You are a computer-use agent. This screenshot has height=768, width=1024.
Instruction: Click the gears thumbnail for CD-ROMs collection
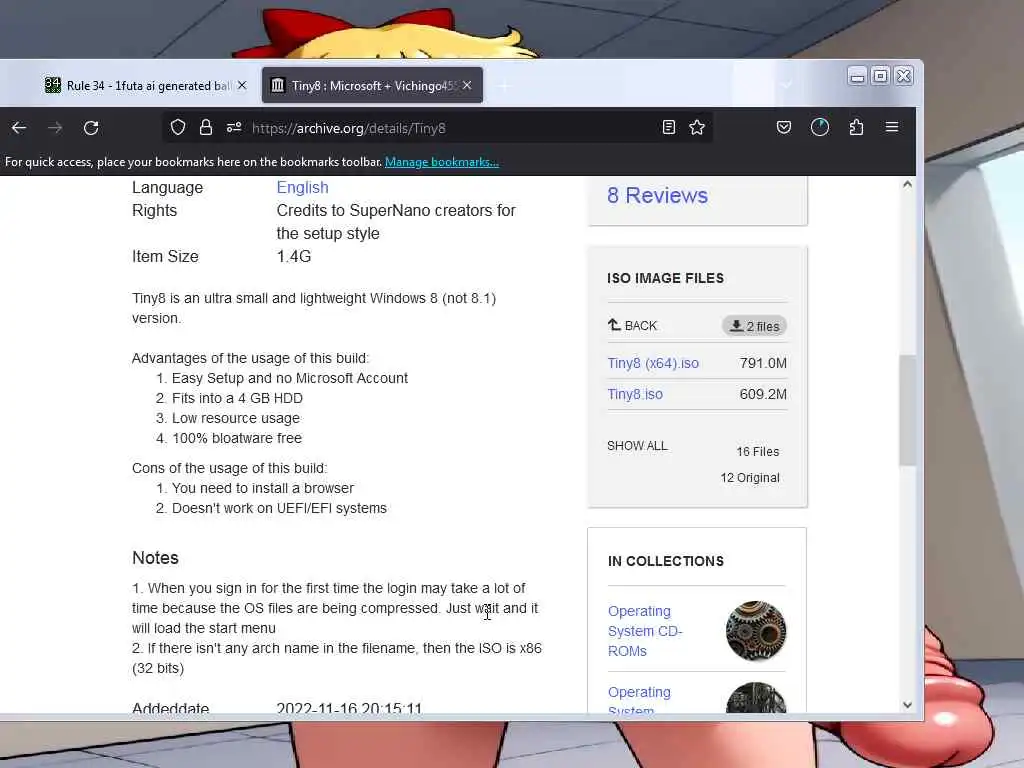click(756, 631)
